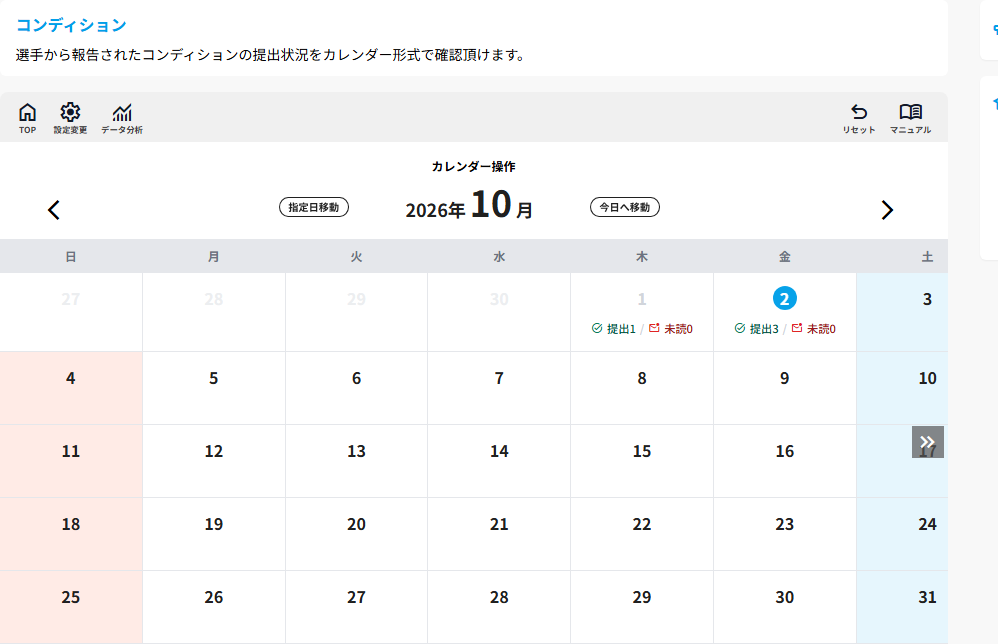Viewport: 998px width, 644px height.
Task: Select October 27 in the calendar
Action: (356, 598)
